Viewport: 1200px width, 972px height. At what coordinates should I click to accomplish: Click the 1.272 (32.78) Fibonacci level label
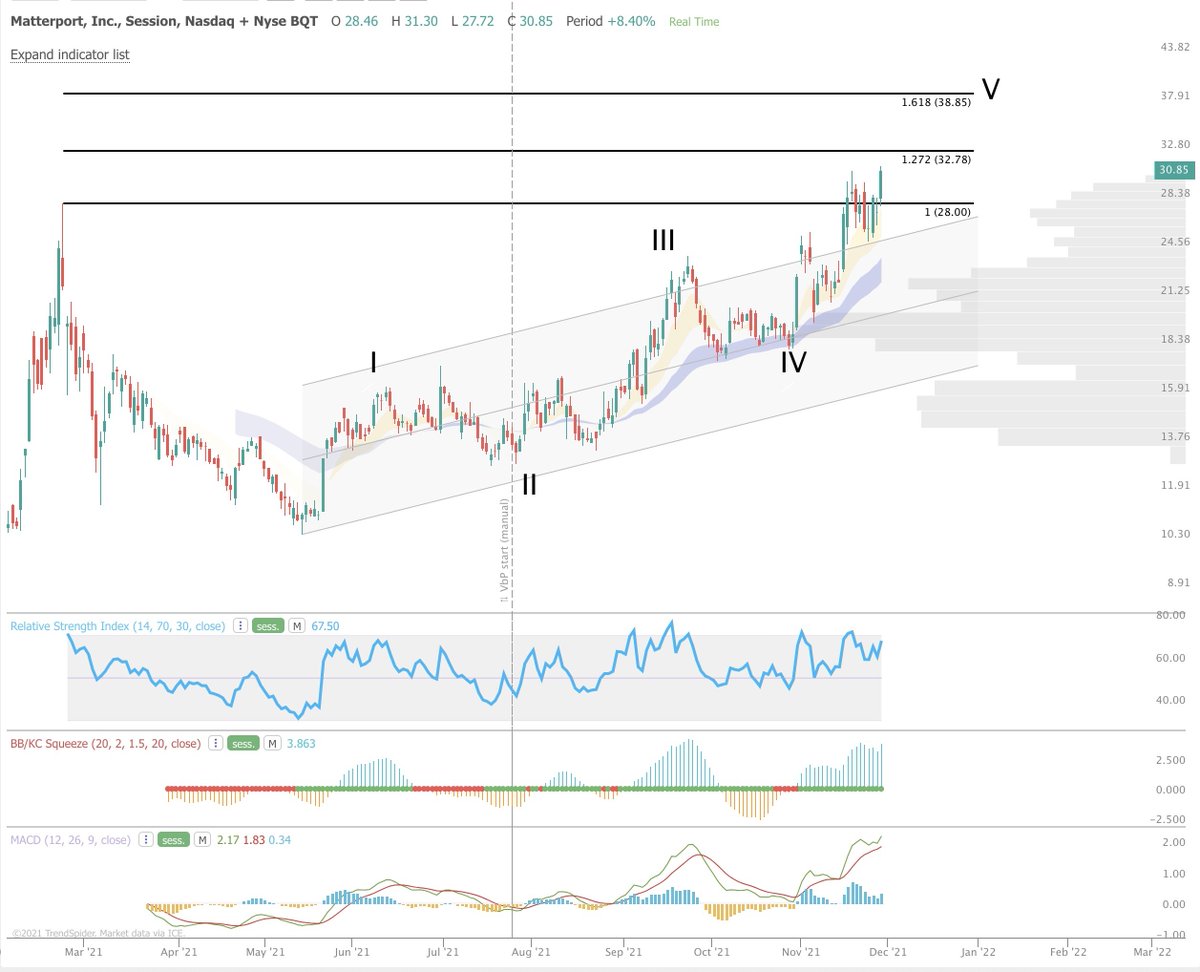[x=936, y=160]
